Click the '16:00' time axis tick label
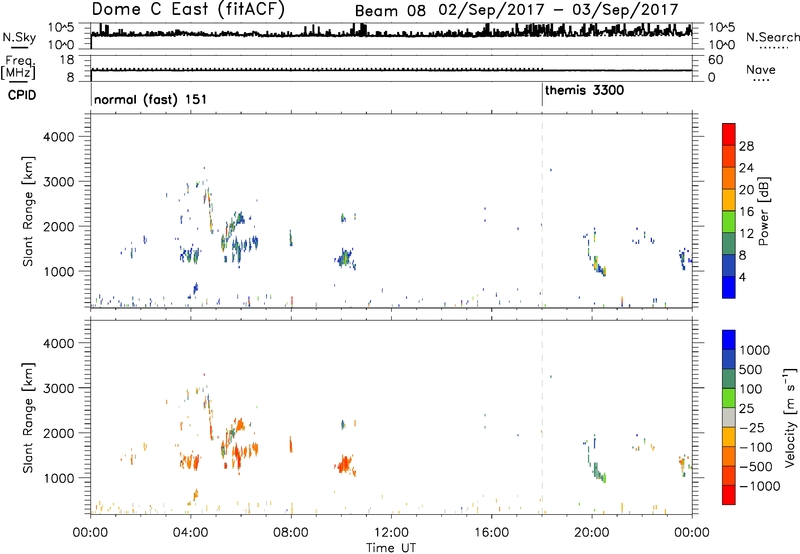Image resolution: width=800 pixels, height=554 pixels. click(491, 533)
